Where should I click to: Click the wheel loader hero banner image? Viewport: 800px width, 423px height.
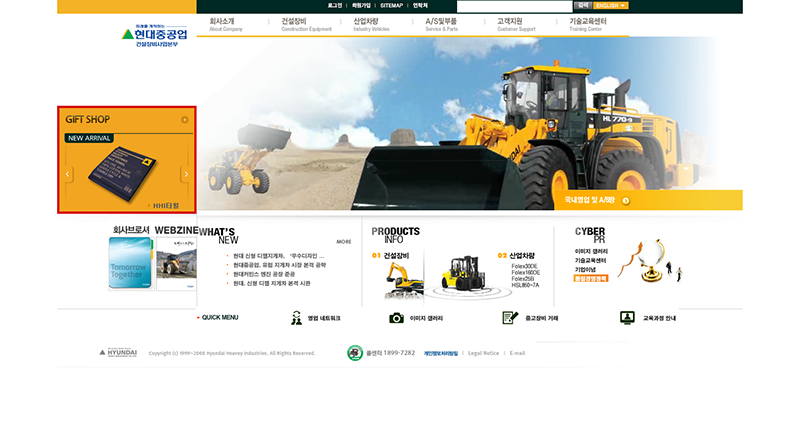[x=469, y=123]
